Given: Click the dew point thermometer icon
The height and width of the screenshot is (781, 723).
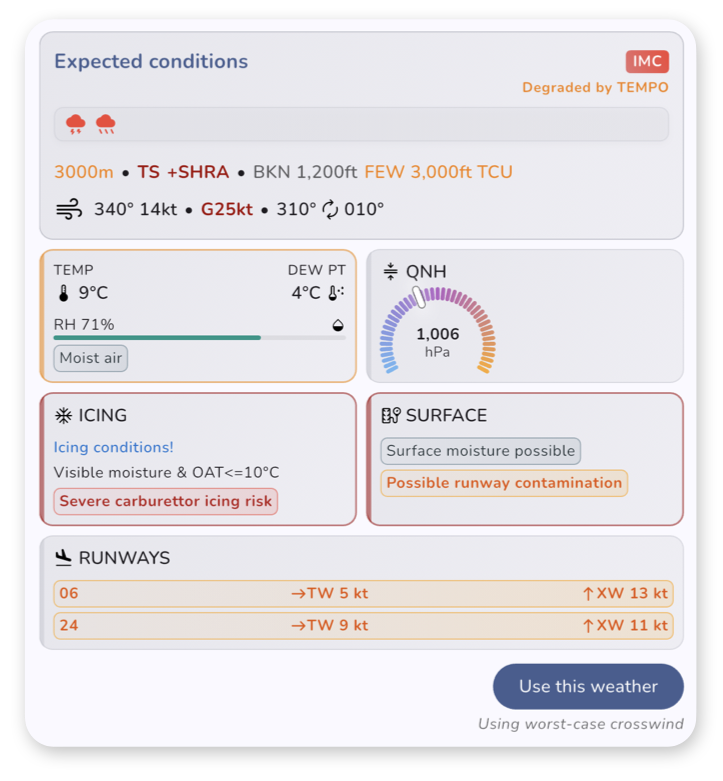Looking at the screenshot, I should (x=336, y=293).
